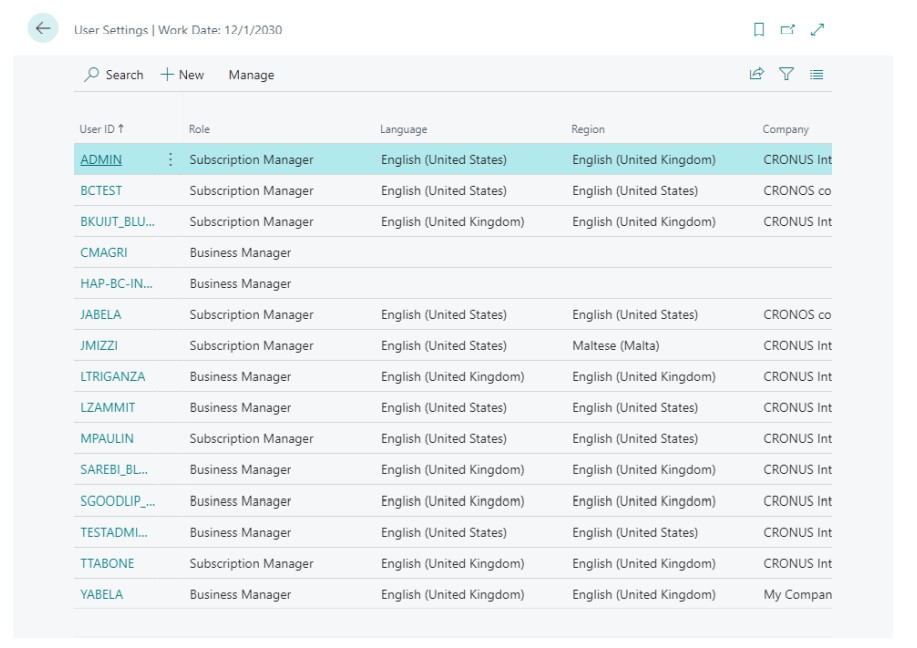The height and width of the screenshot is (648, 917).
Task: Open the ADMIN user link
Action: pyautogui.click(x=101, y=160)
